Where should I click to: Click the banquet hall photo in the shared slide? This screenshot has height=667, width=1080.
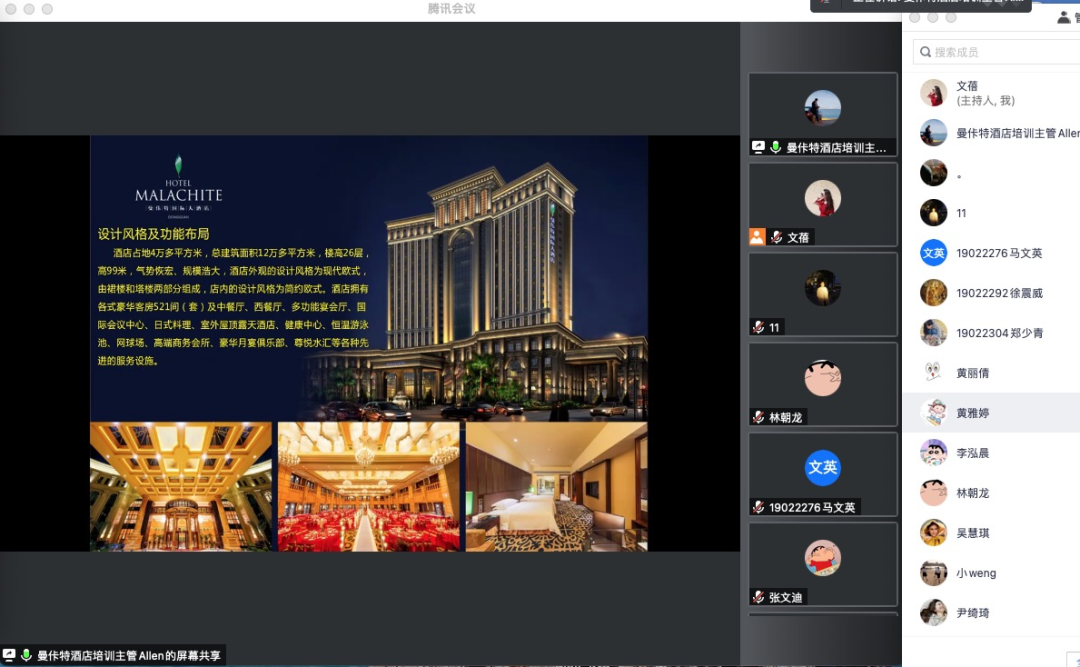[x=369, y=486]
